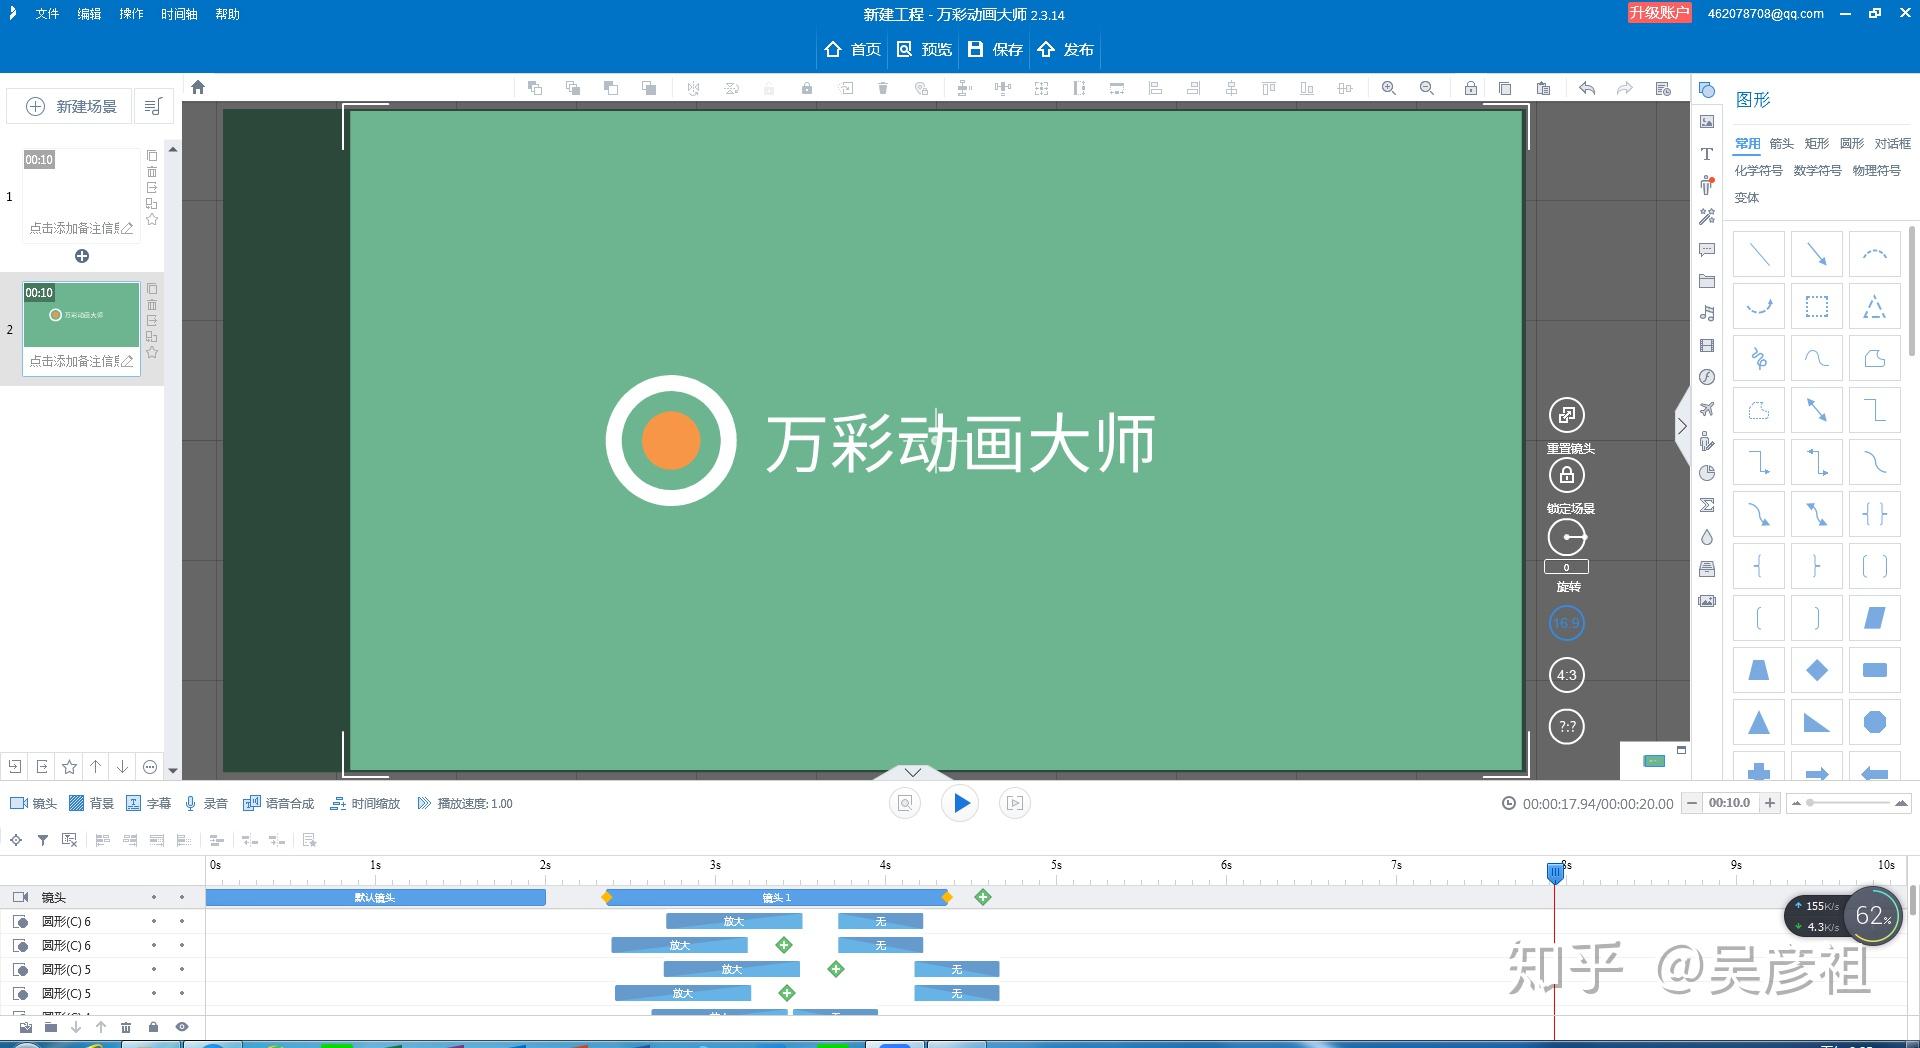1920x1048 pixels.
Task: Select the Text tool in the right sidebar
Action: (x=1707, y=155)
